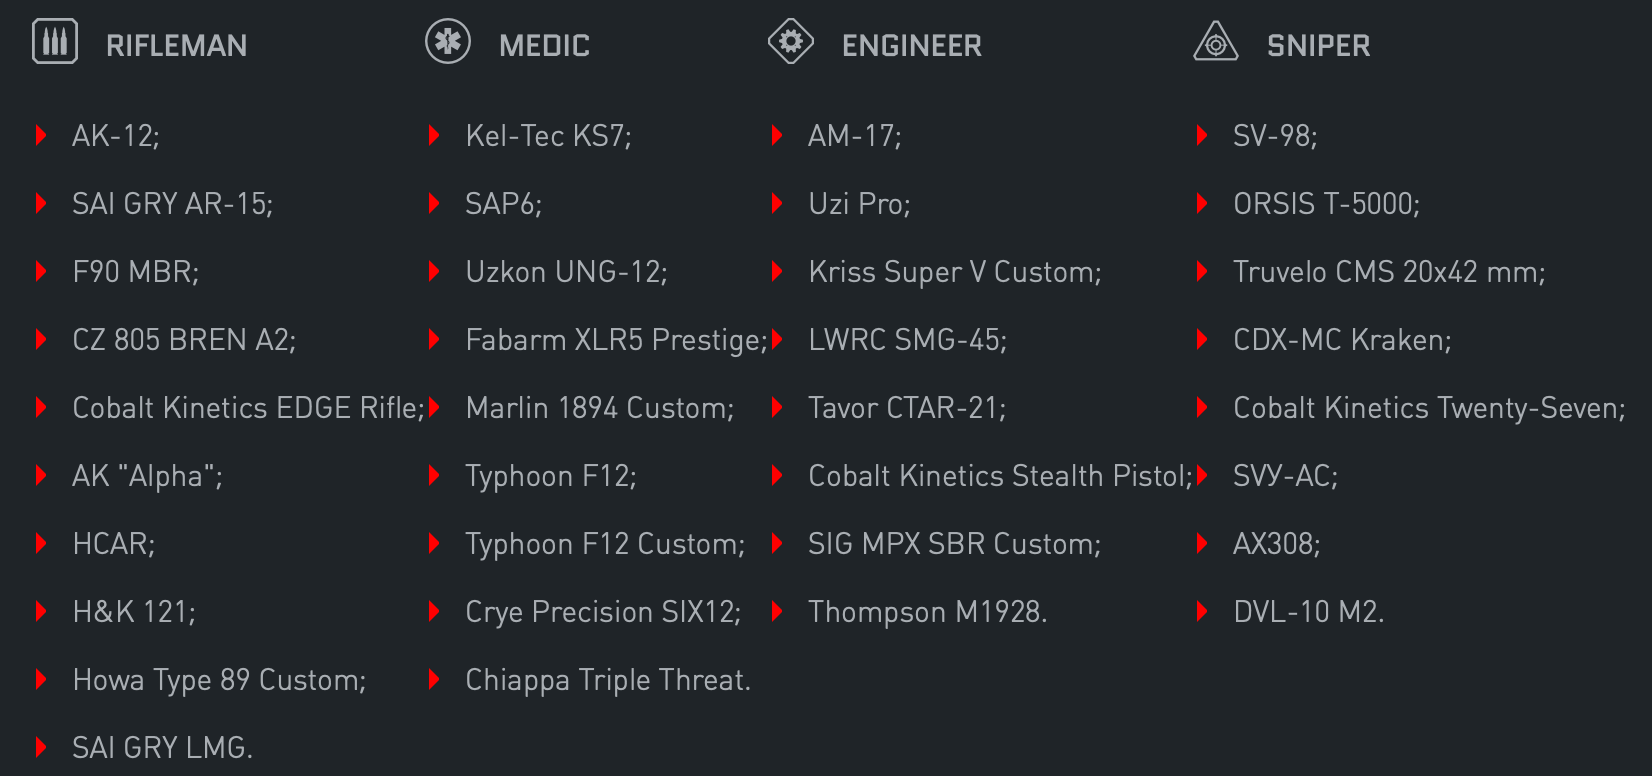Select the Fabarm XLR5 Prestige entry
1652x776 pixels.
(616, 340)
